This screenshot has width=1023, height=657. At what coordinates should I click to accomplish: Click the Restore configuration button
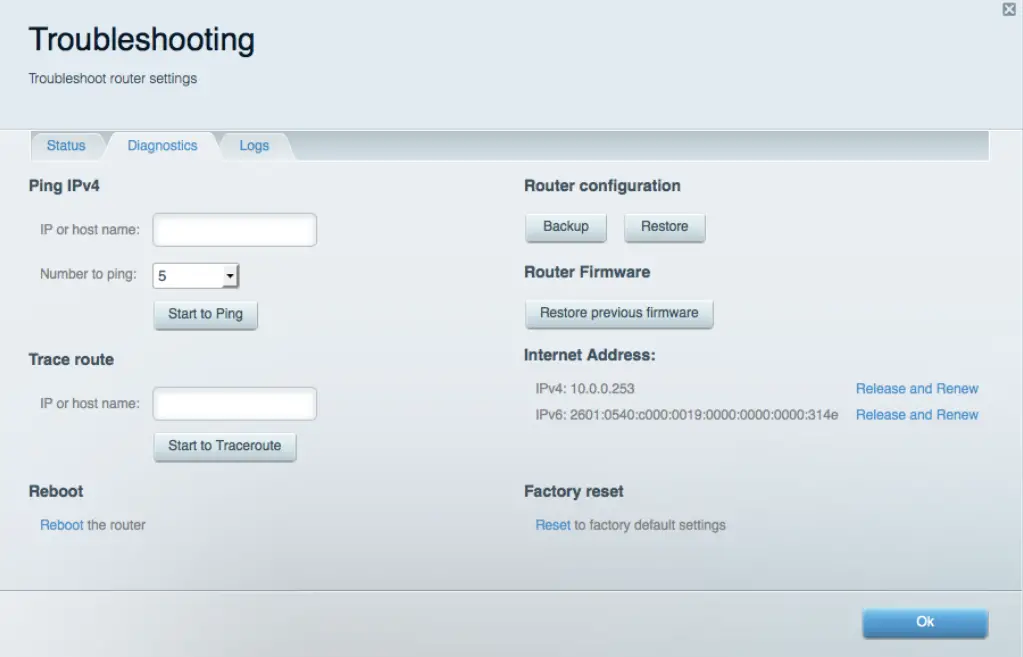pos(664,227)
